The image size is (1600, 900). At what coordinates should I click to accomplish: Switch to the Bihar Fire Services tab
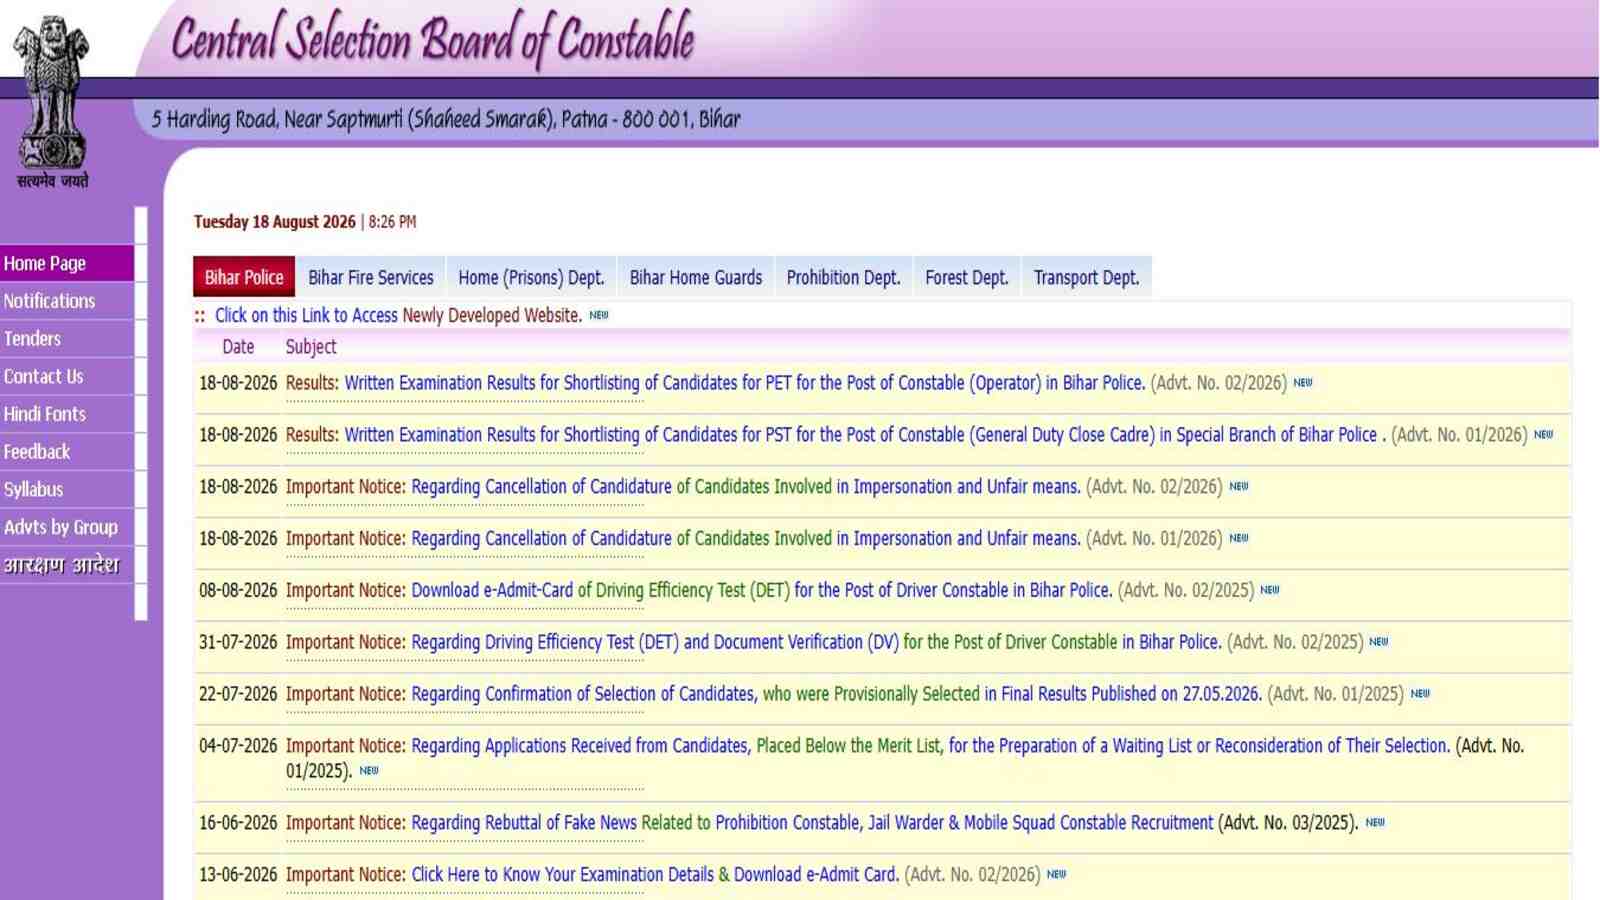pyautogui.click(x=371, y=277)
